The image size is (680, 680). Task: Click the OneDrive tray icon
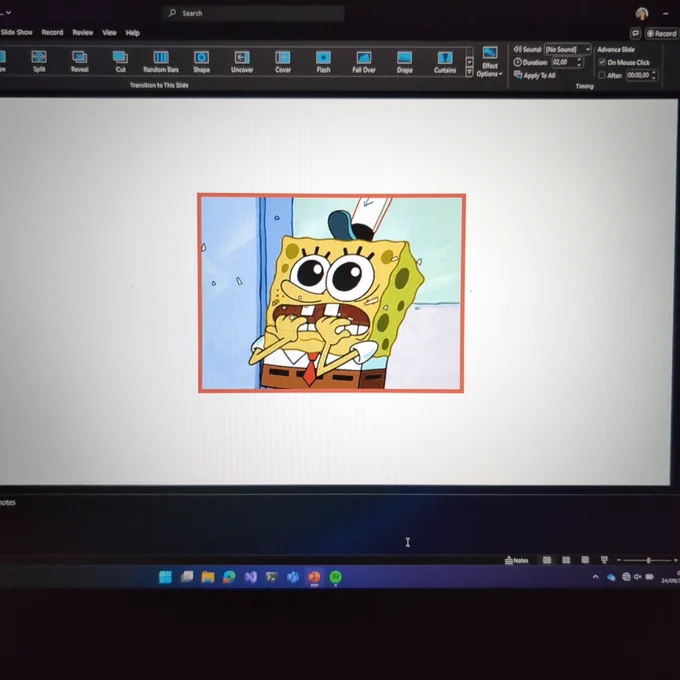611,577
